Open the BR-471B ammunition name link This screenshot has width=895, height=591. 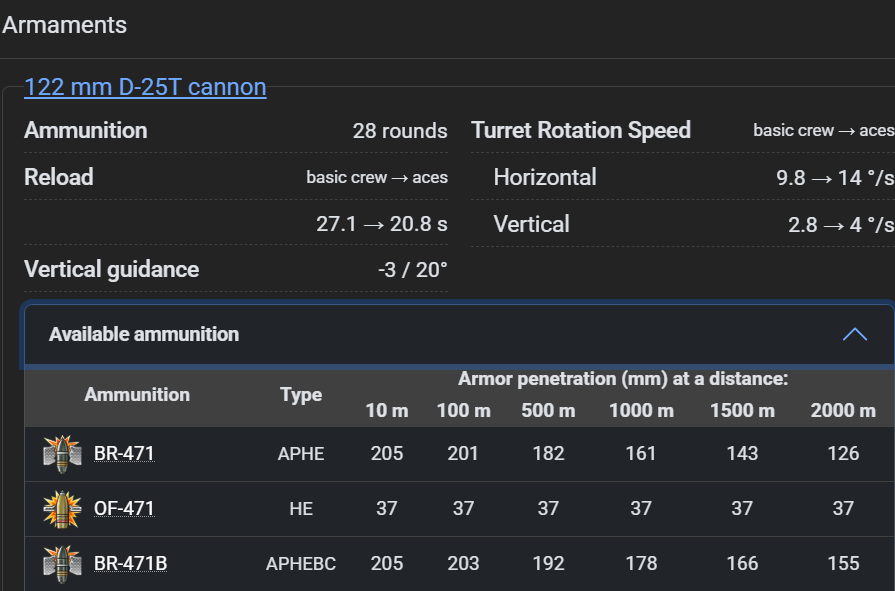pyautogui.click(x=130, y=564)
